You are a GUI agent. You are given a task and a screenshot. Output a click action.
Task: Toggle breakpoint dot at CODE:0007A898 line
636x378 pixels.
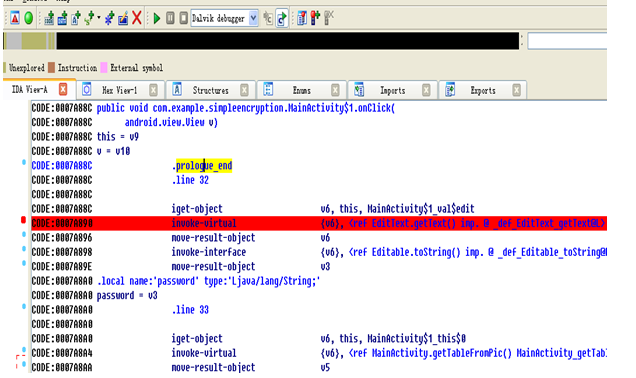[x=24, y=249]
